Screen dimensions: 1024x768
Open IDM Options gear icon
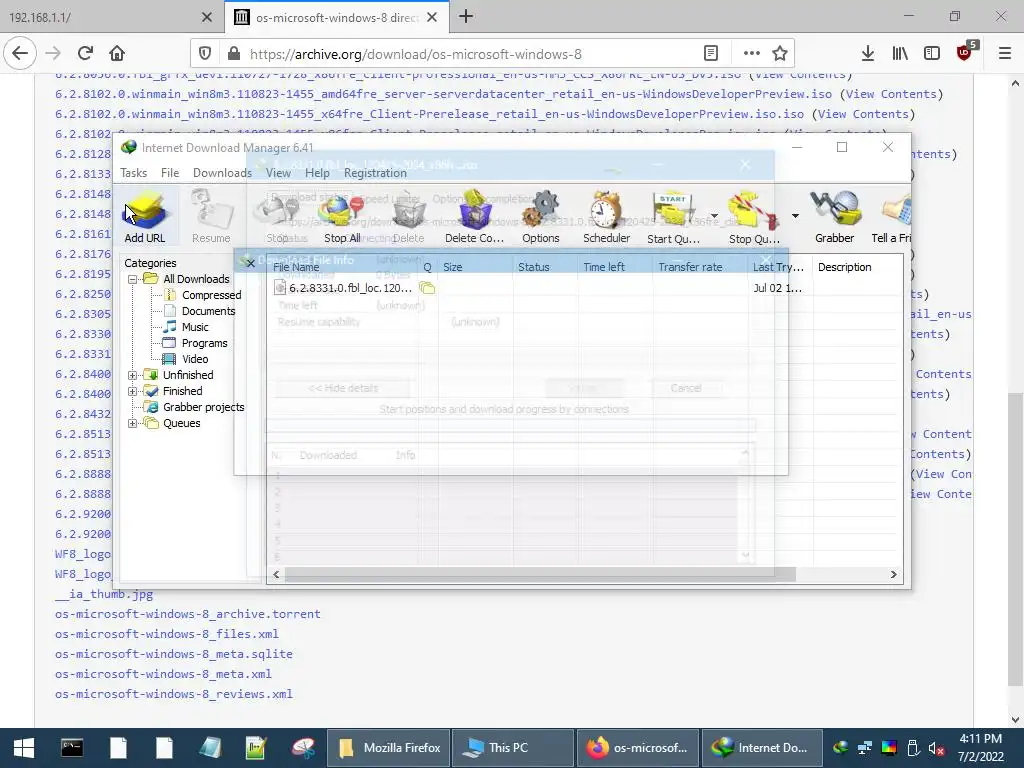click(541, 217)
